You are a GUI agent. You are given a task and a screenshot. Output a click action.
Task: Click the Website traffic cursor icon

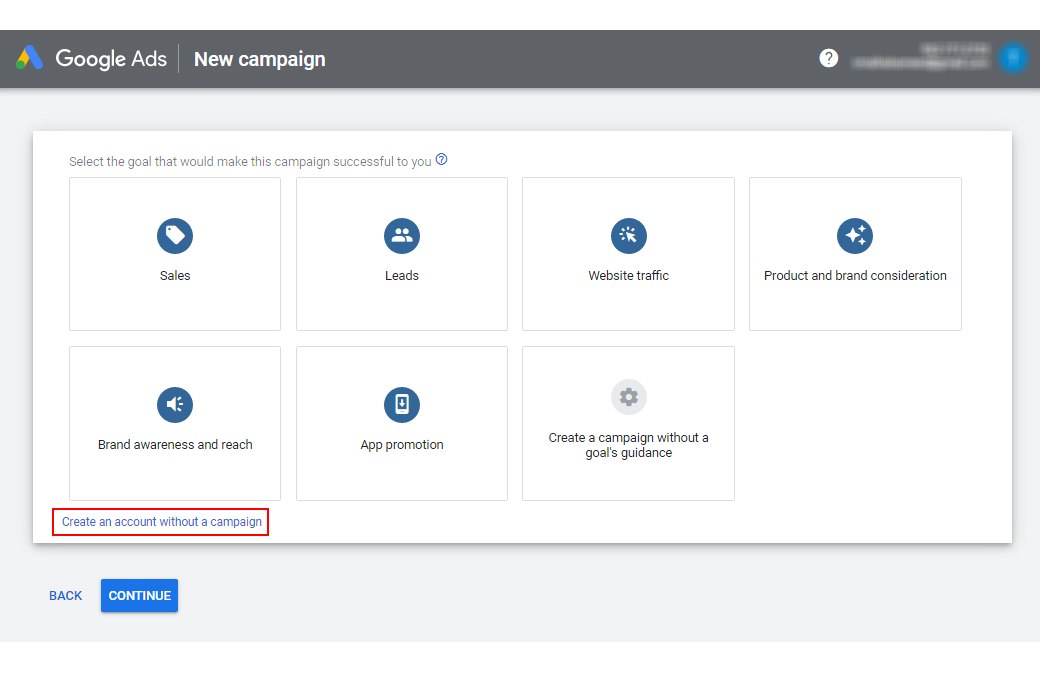[x=629, y=236]
